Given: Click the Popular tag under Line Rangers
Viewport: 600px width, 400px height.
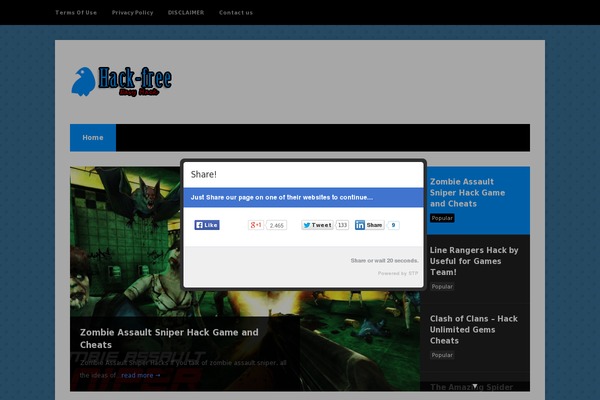Looking at the screenshot, I should click(442, 287).
